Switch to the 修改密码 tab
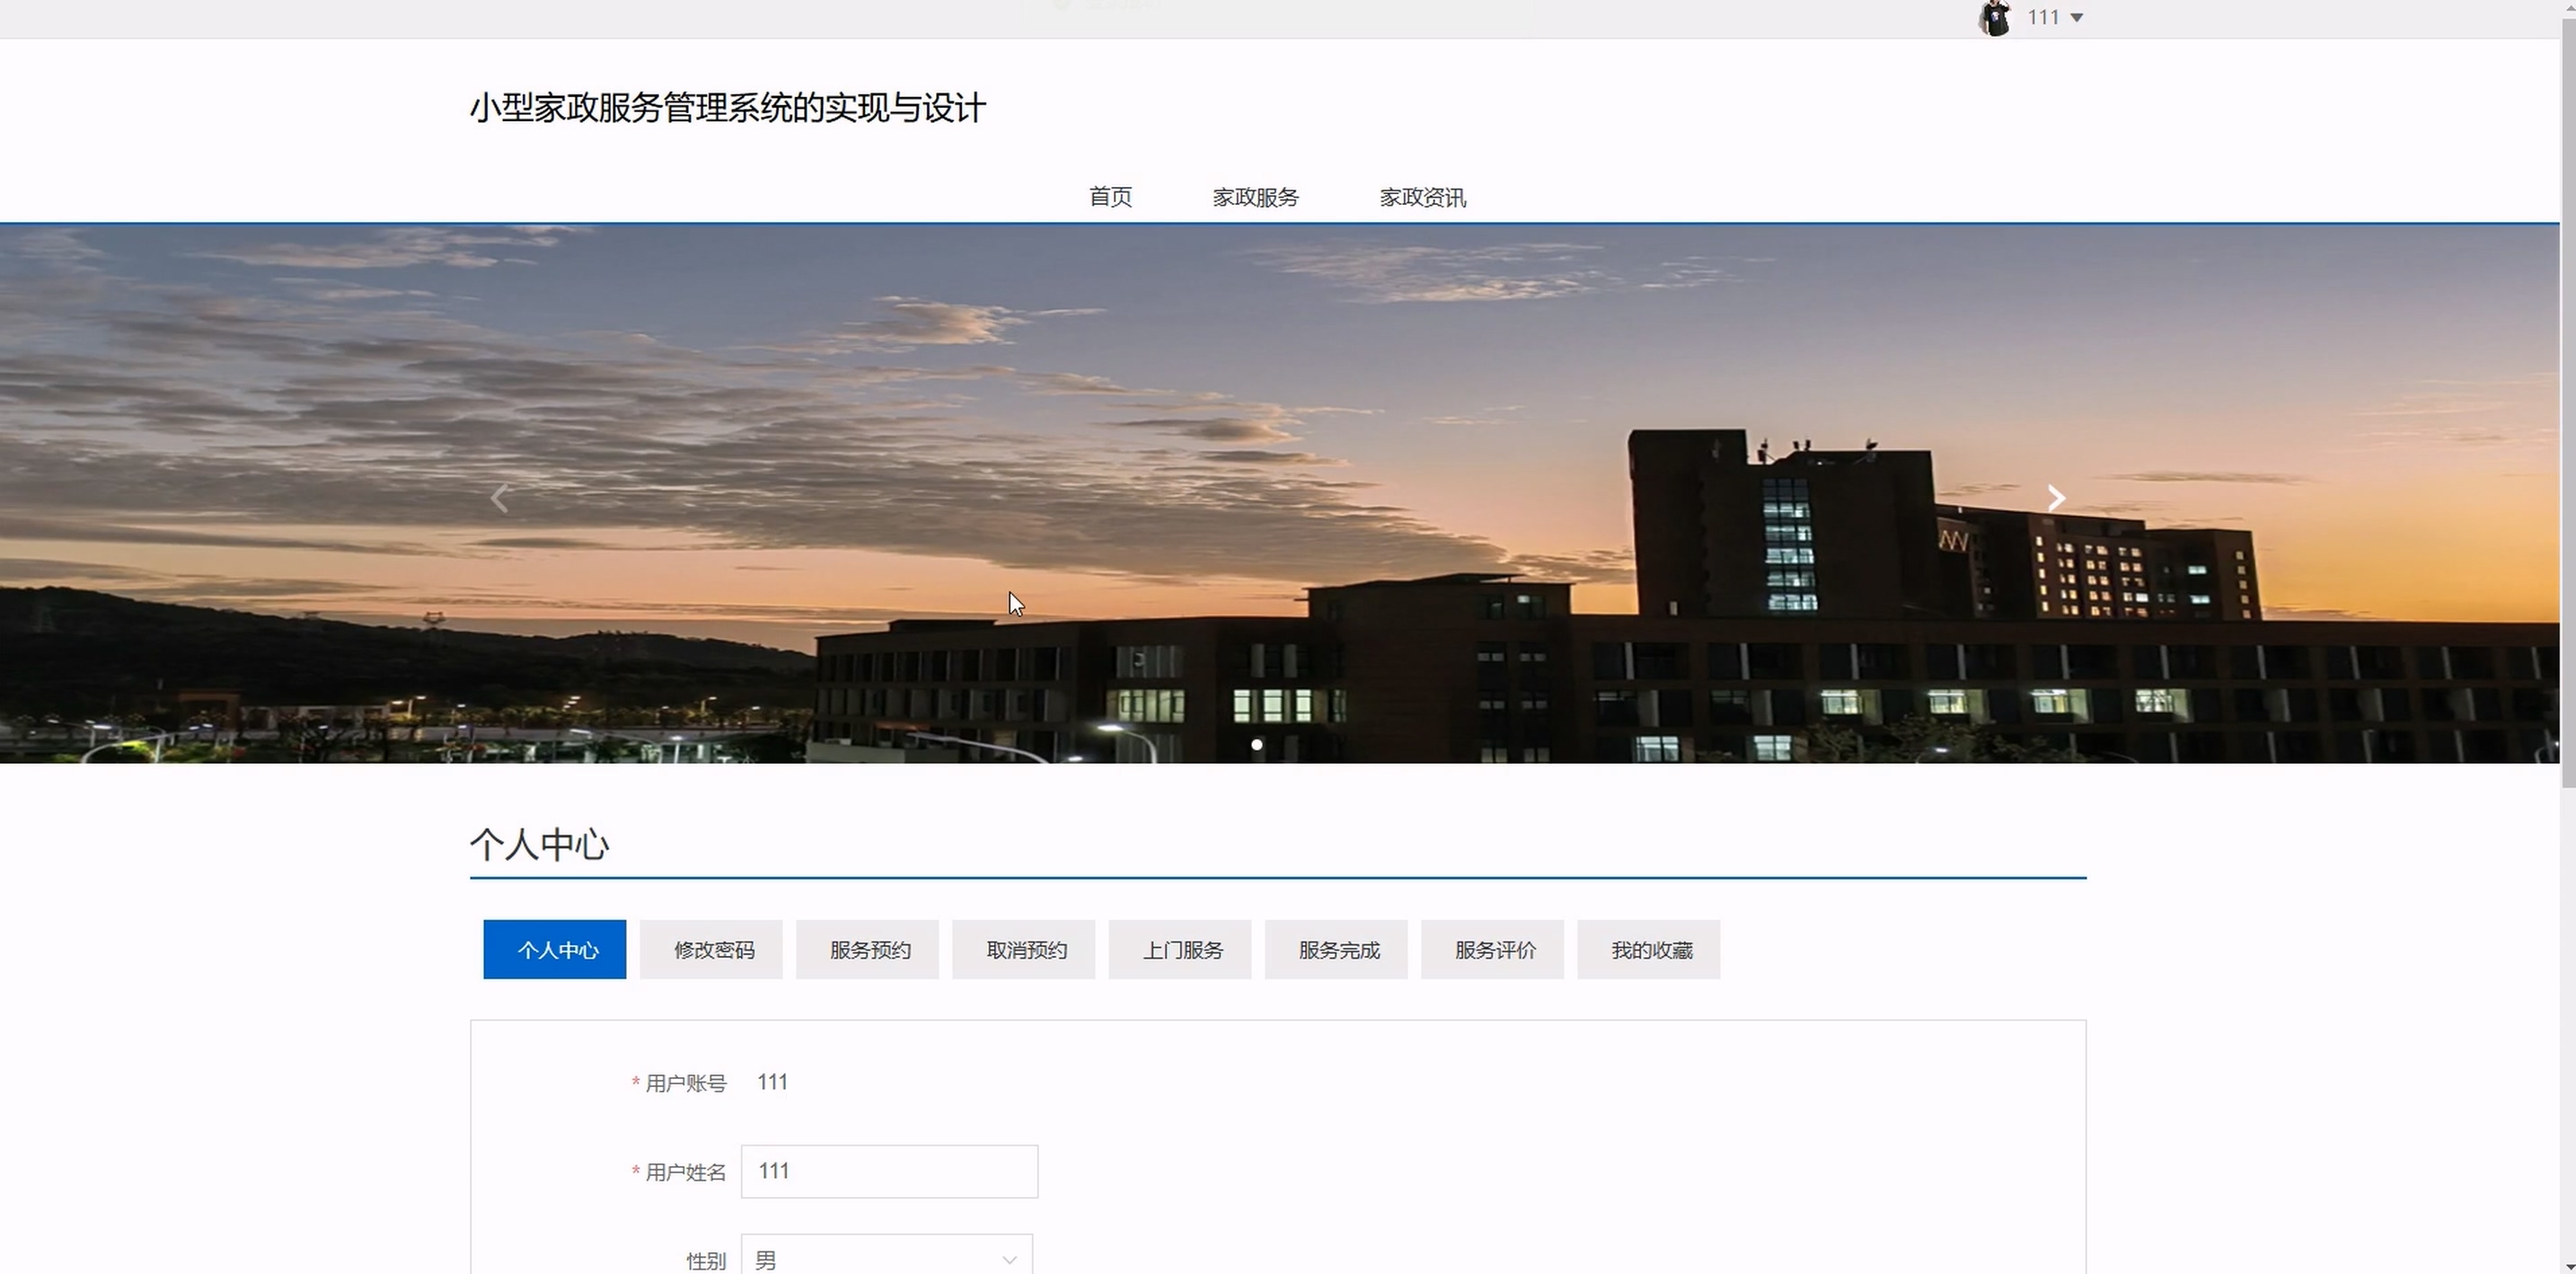The image size is (2576, 1274). tap(711, 949)
